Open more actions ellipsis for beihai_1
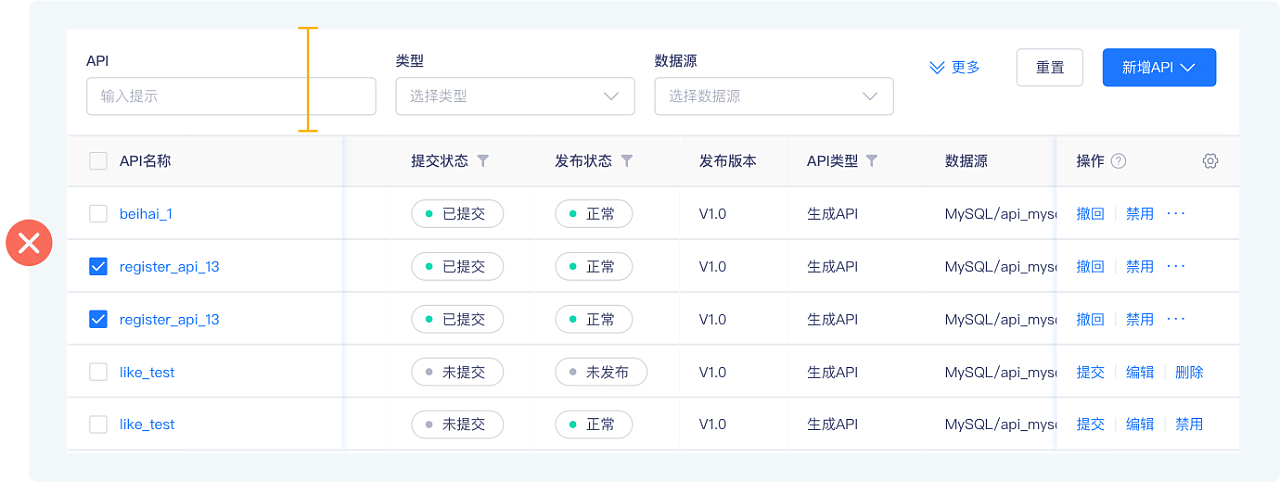 (x=1176, y=213)
